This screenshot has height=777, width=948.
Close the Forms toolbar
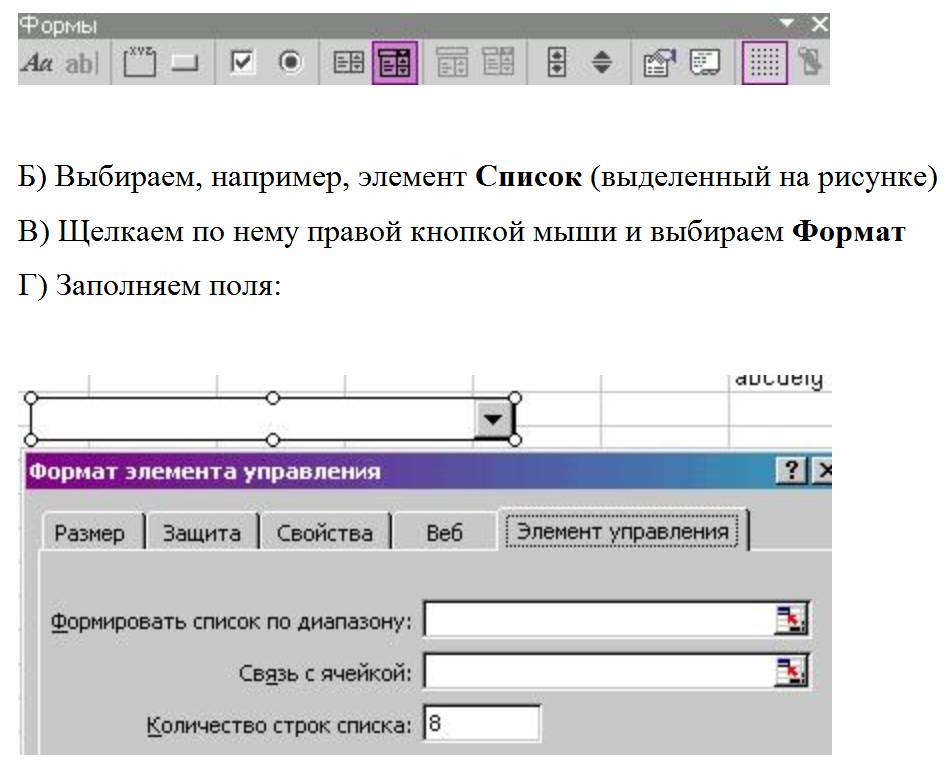point(819,24)
